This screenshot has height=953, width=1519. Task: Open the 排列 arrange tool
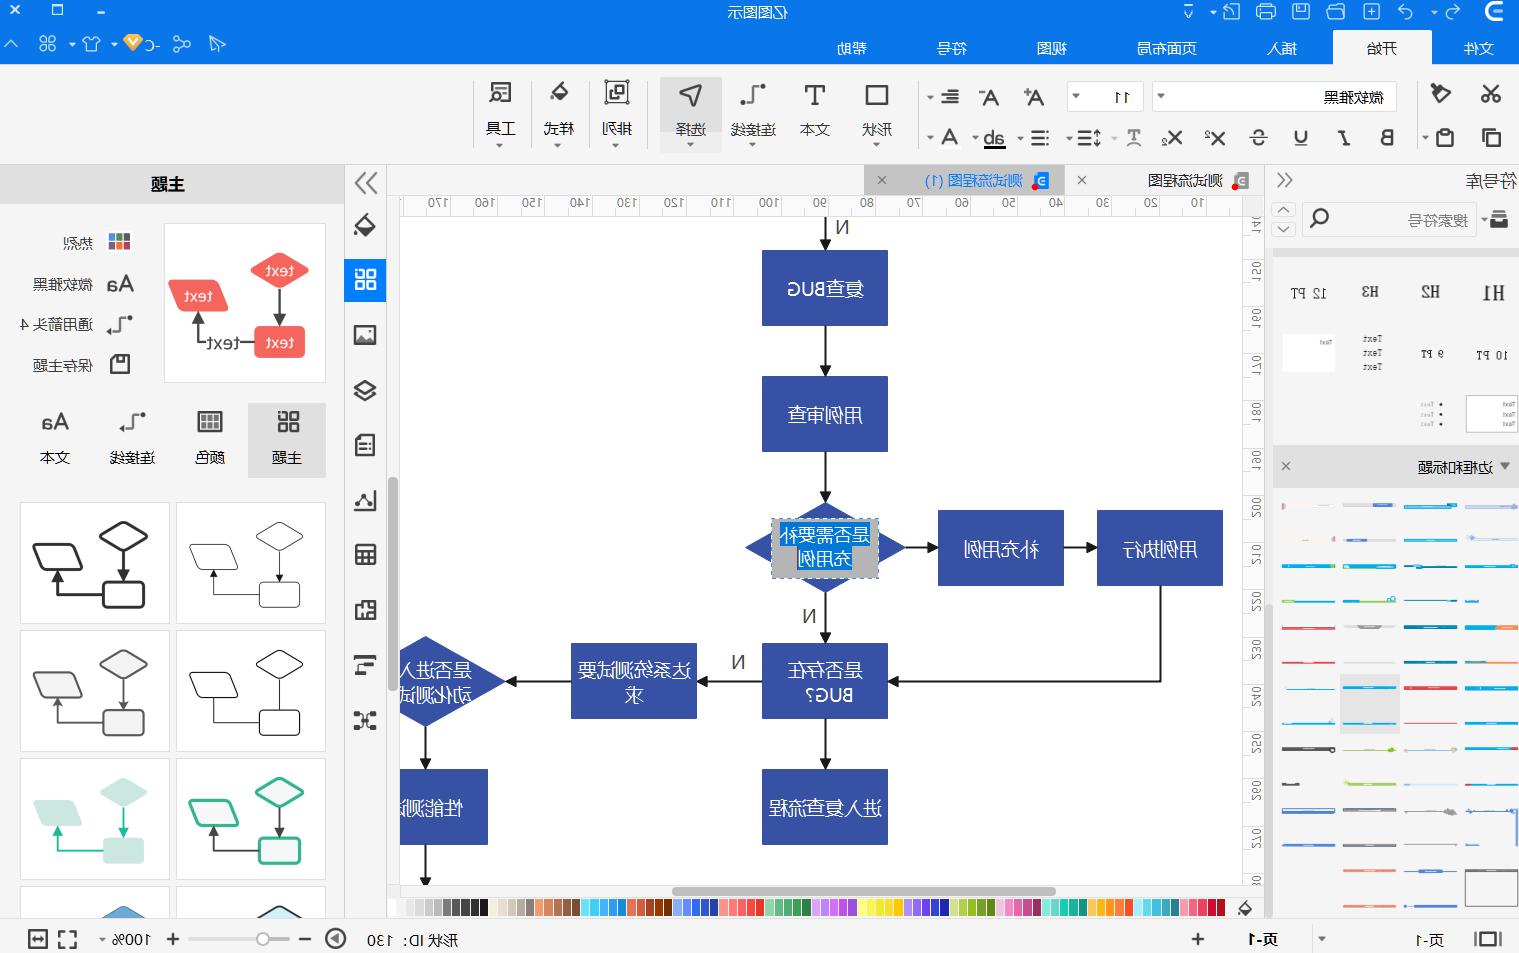pyautogui.click(x=617, y=114)
